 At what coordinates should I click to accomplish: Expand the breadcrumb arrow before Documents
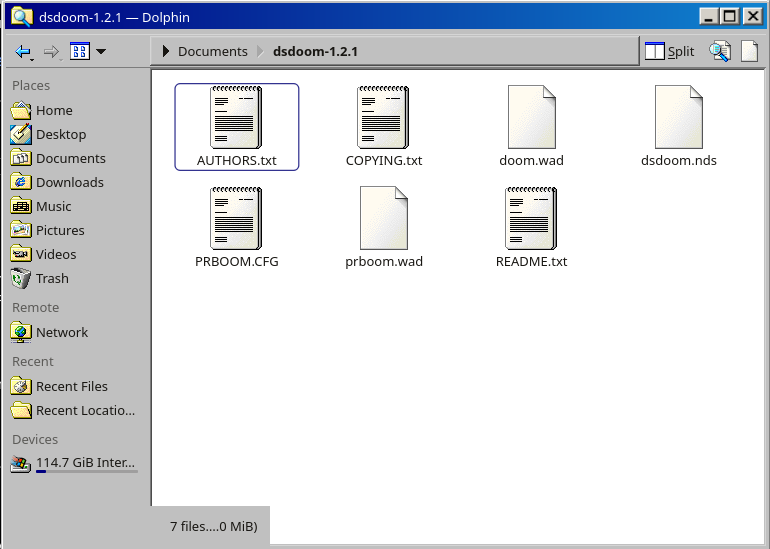(165, 51)
